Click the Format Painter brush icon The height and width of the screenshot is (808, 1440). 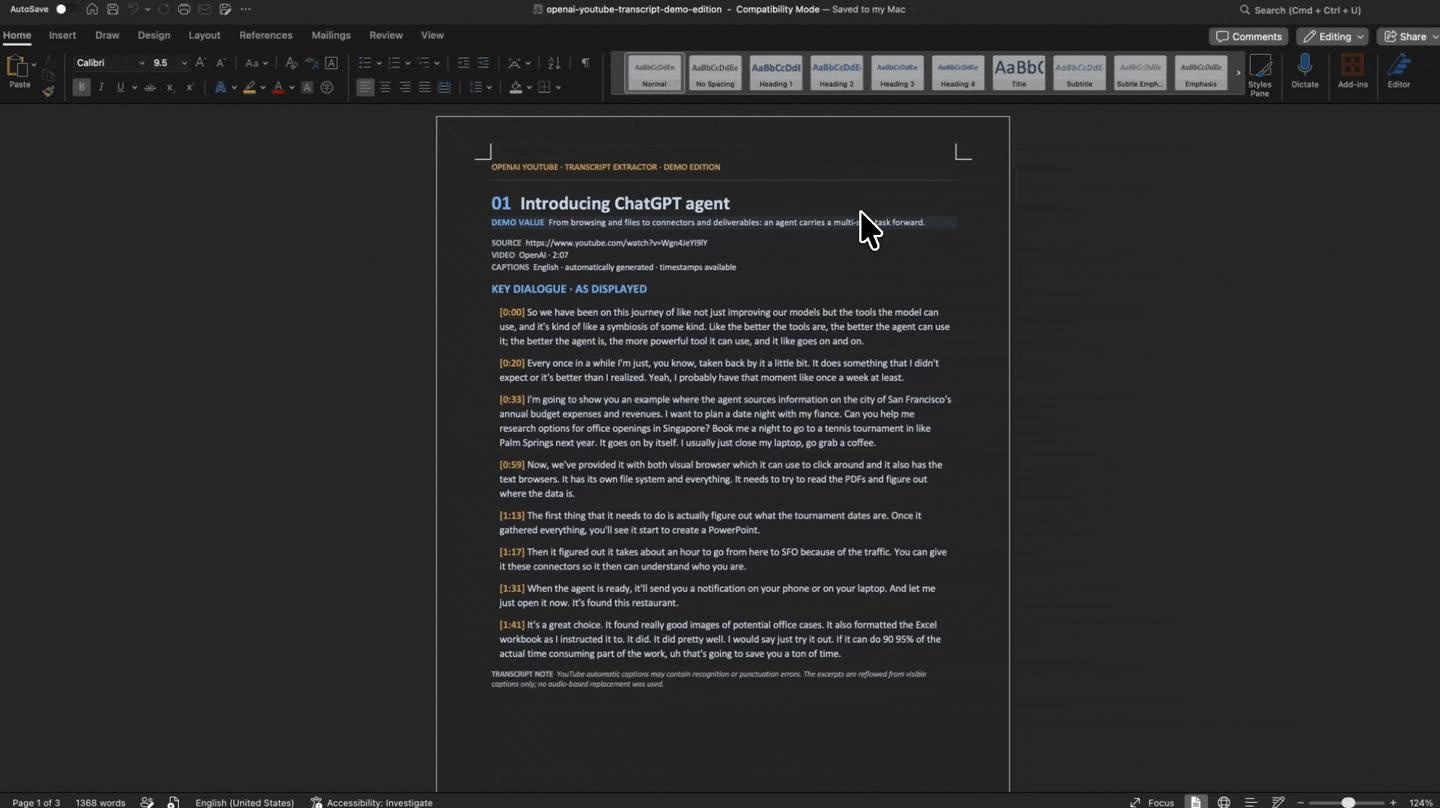pos(48,91)
